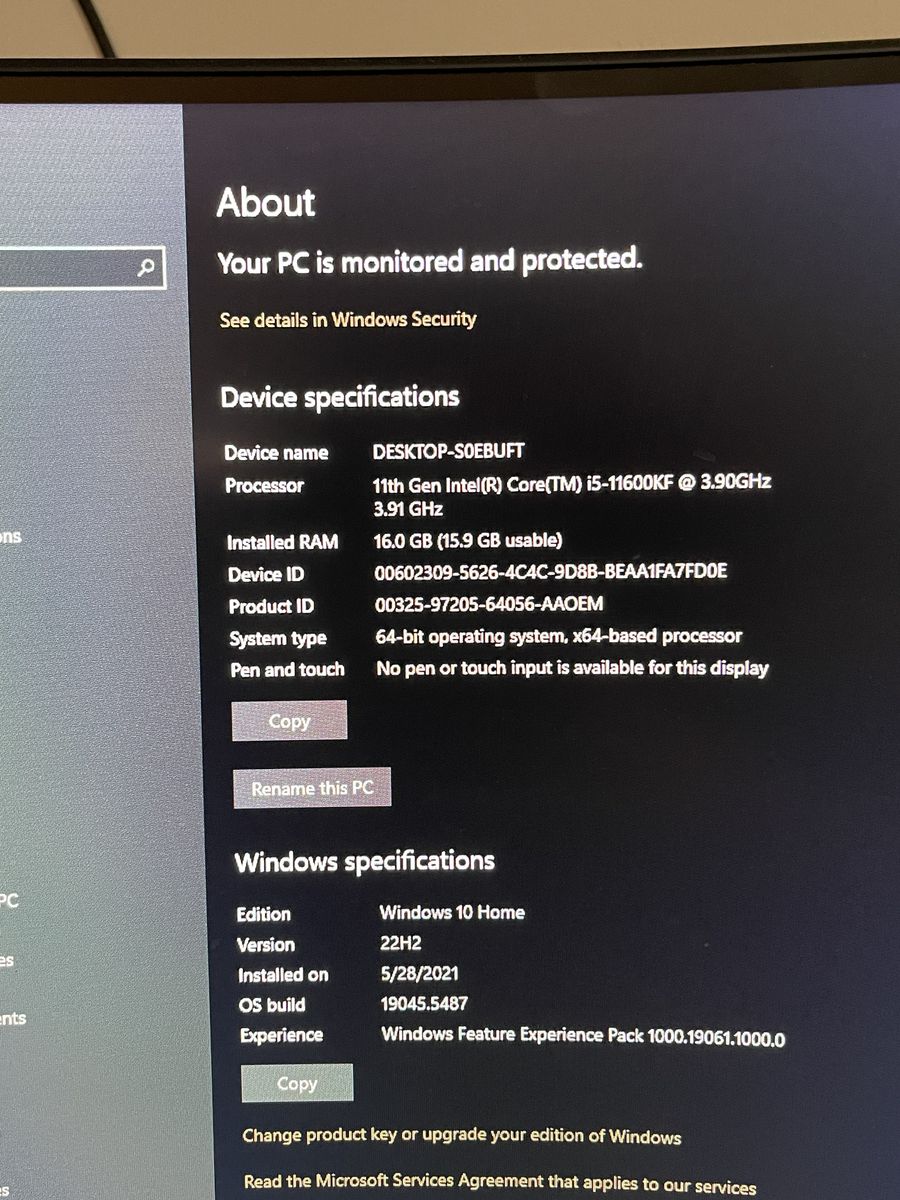This screenshot has height=1200, width=900.
Task: Click the Device ID value
Action: click(550, 572)
